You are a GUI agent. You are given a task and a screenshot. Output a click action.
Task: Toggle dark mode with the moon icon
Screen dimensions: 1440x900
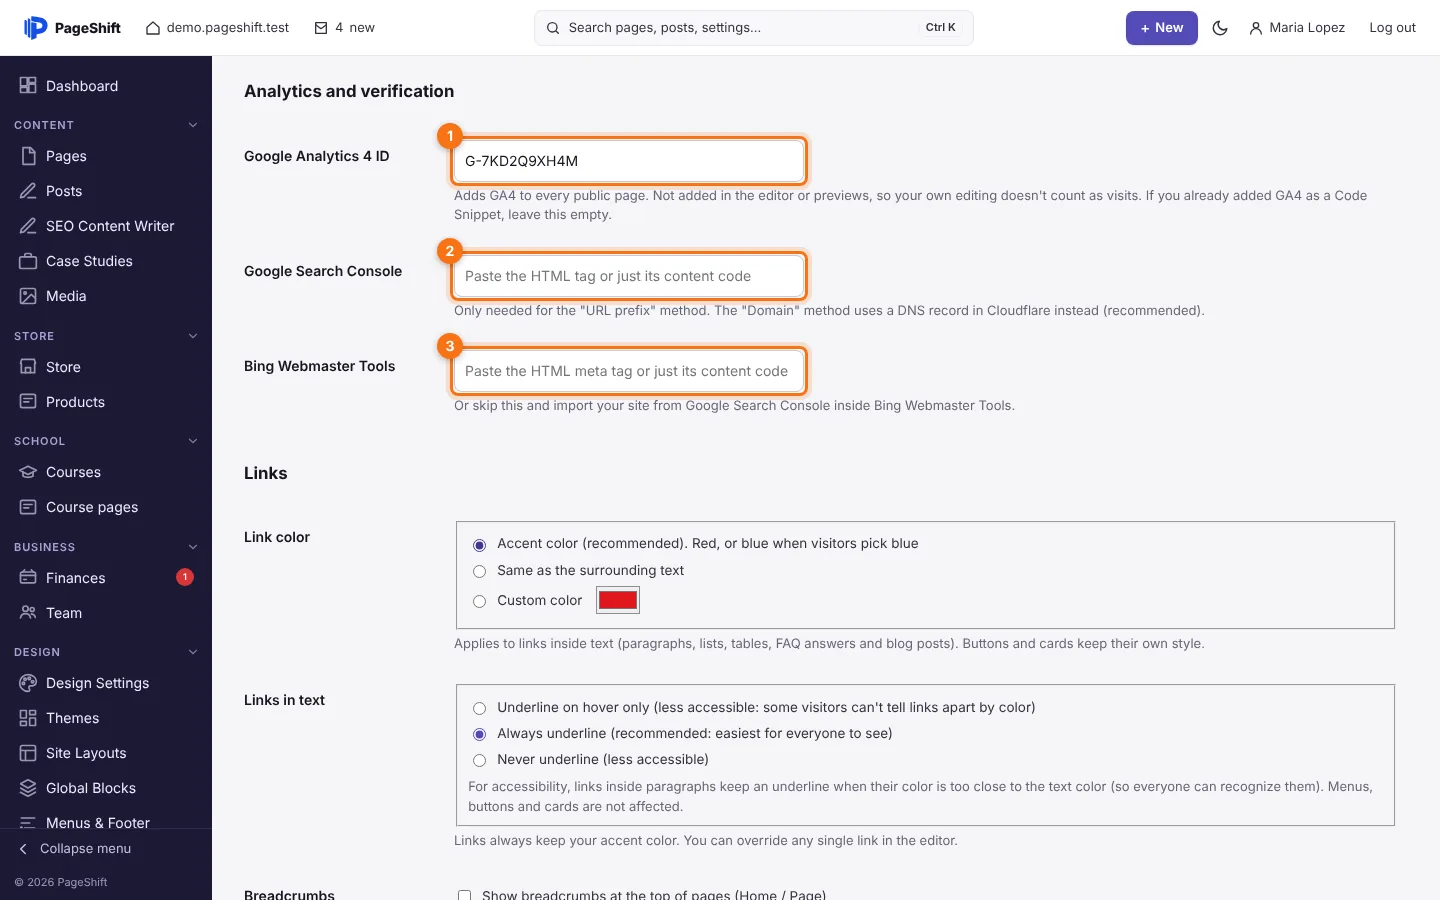[x=1220, y=28]
